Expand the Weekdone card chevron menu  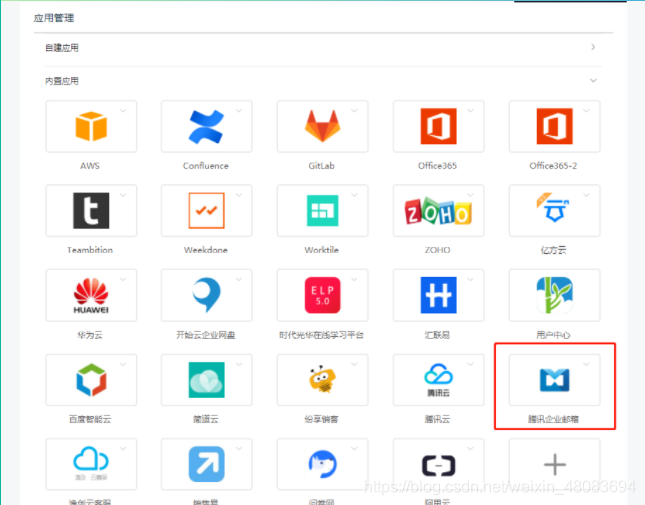click(239, 195)
